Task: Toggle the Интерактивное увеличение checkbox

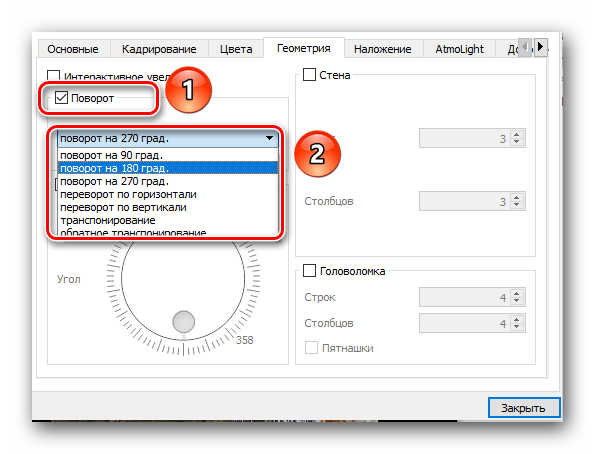Action: pyautogui.click(x=53, y=76)
